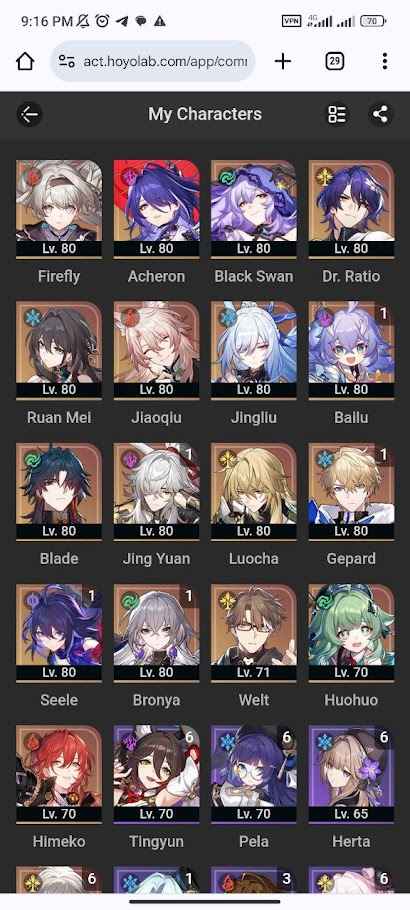Go to the browser home icon
Image resolution: width=410 pixels, height=910 pixels.
(x=25, y=61)
